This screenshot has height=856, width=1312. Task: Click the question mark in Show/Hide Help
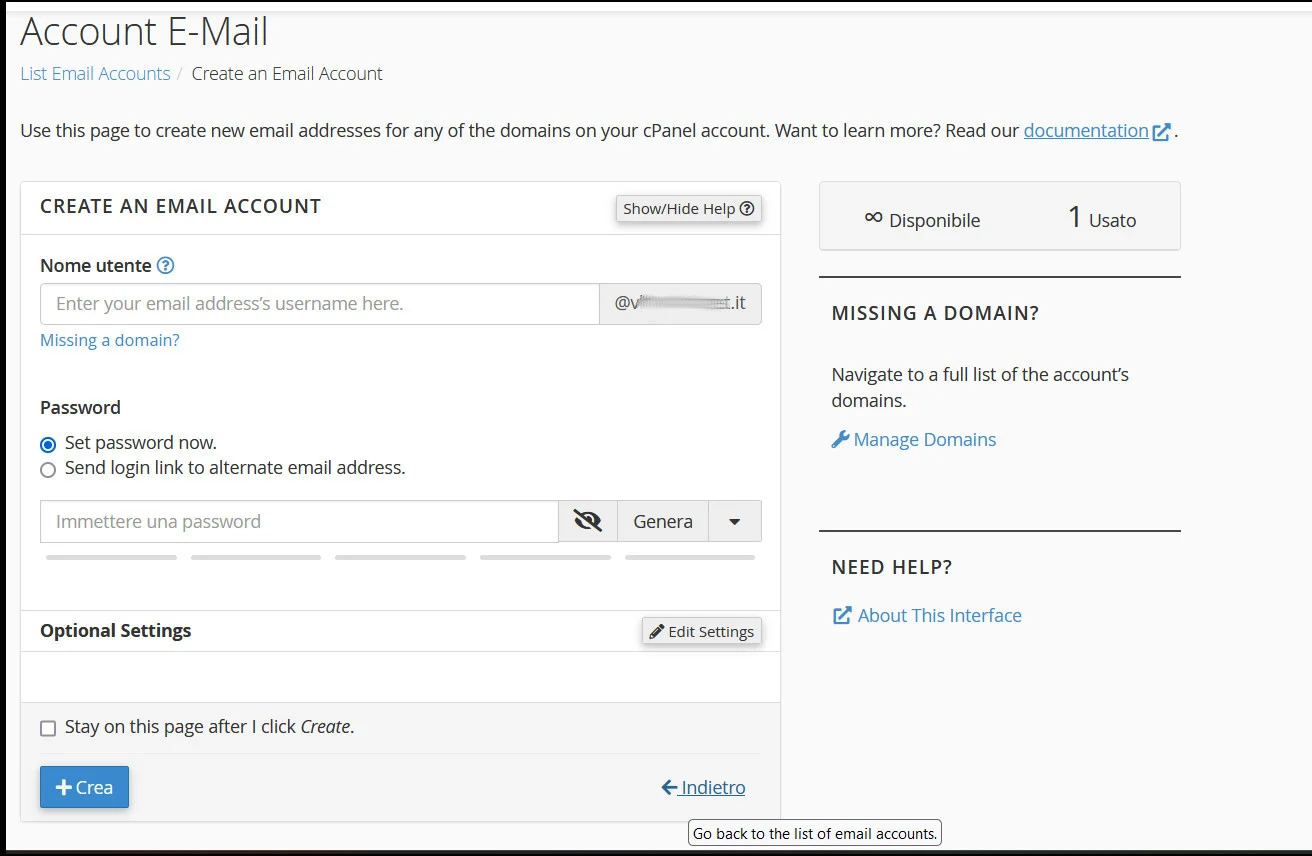pos(747,208)
